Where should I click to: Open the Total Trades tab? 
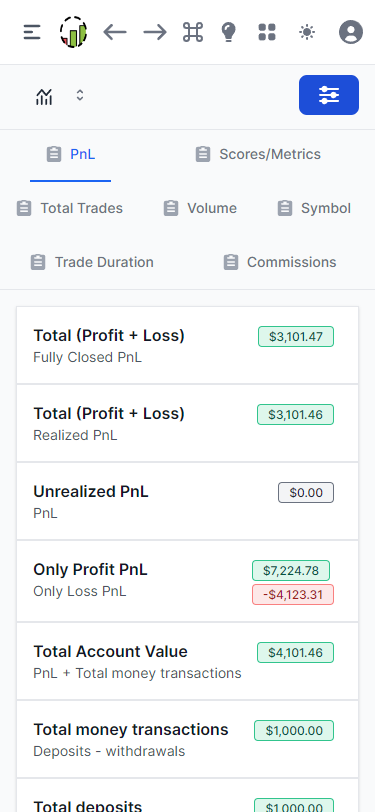click(69, 208)
